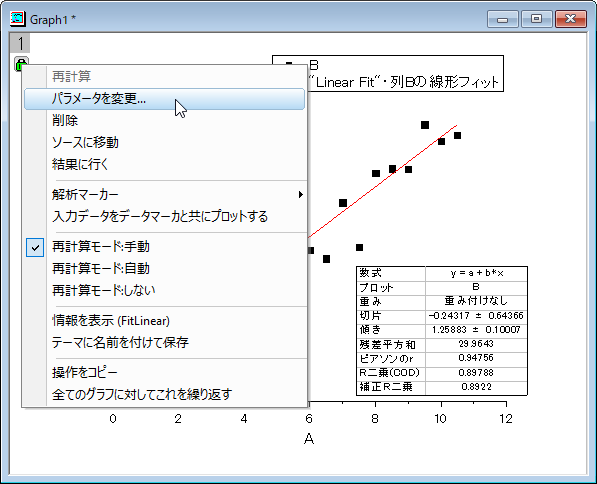This screenshot has width=597, height=484.
Task: Select layer 1 indicator icon
Action: click(20, 43)
